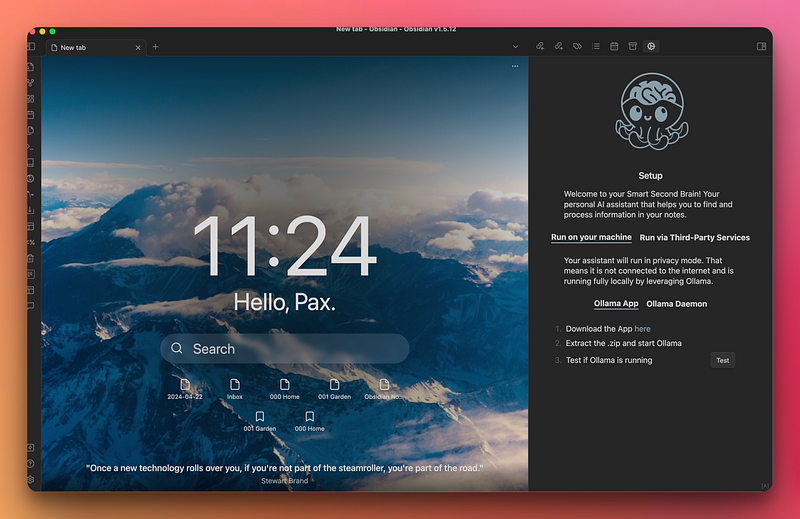Open calendar pane in right sidebar
The width and height of the screenshot is (800, 519).
click(x=614, y=46)
